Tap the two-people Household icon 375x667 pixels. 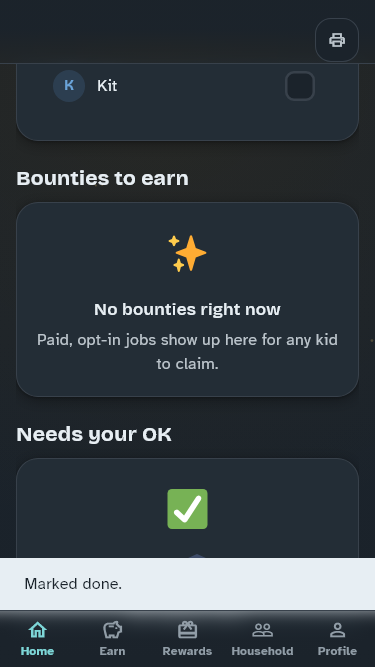[262, 630]
